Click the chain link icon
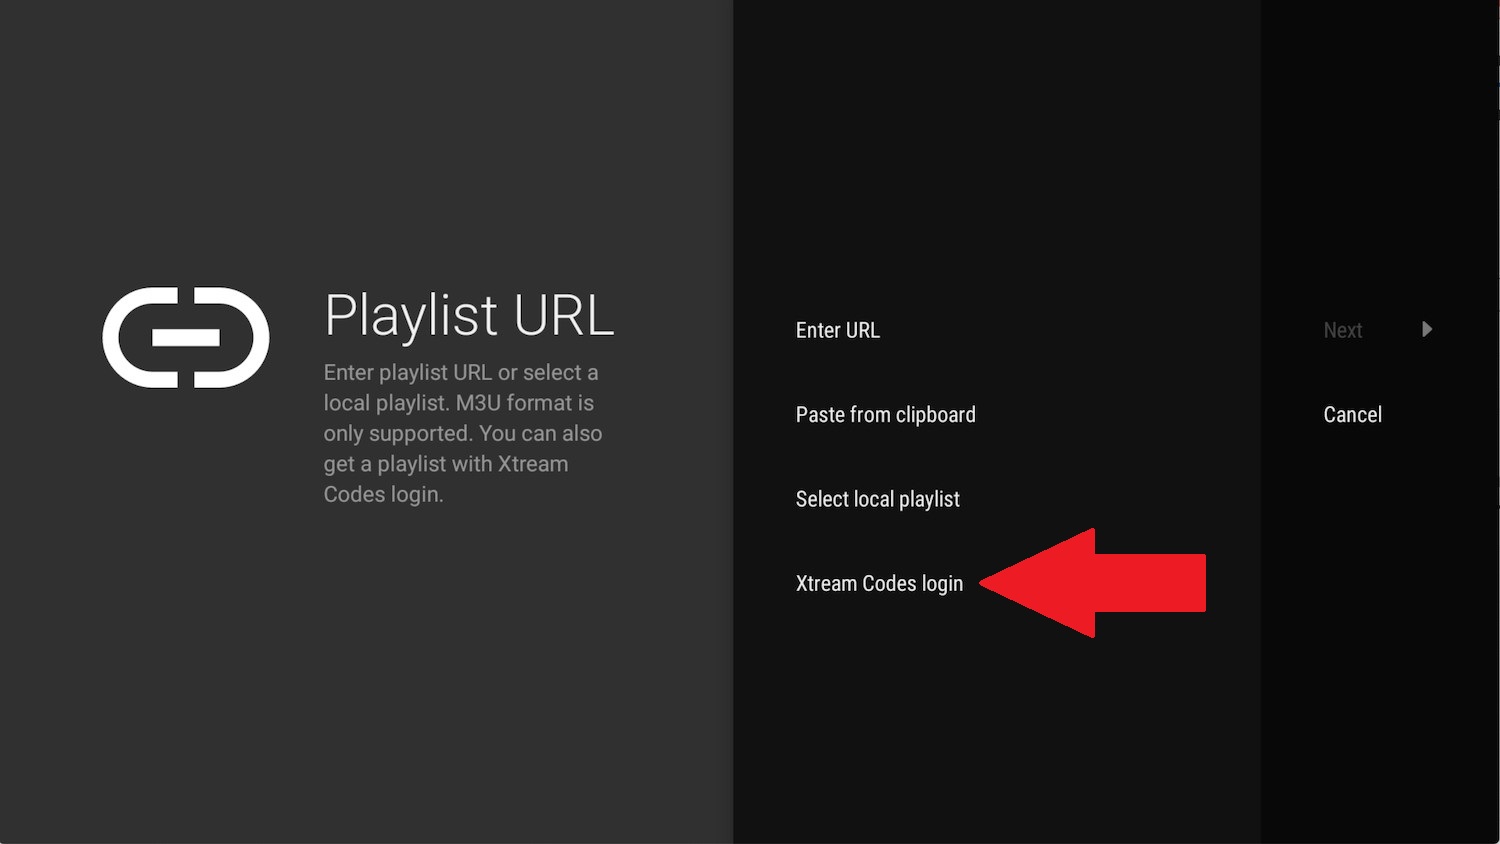 click(186, 337)
